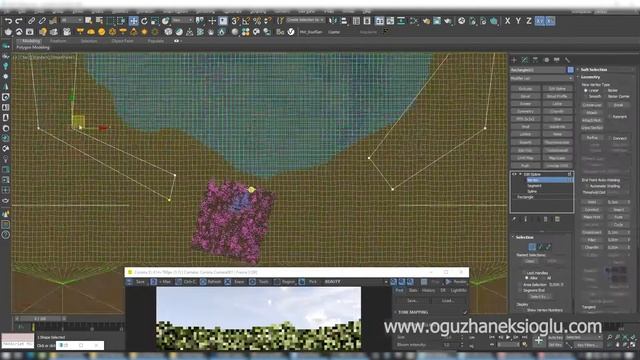Click the remove modifier trash icon
This screenshot has height=360, width=640.
click(x=546, y=219)
